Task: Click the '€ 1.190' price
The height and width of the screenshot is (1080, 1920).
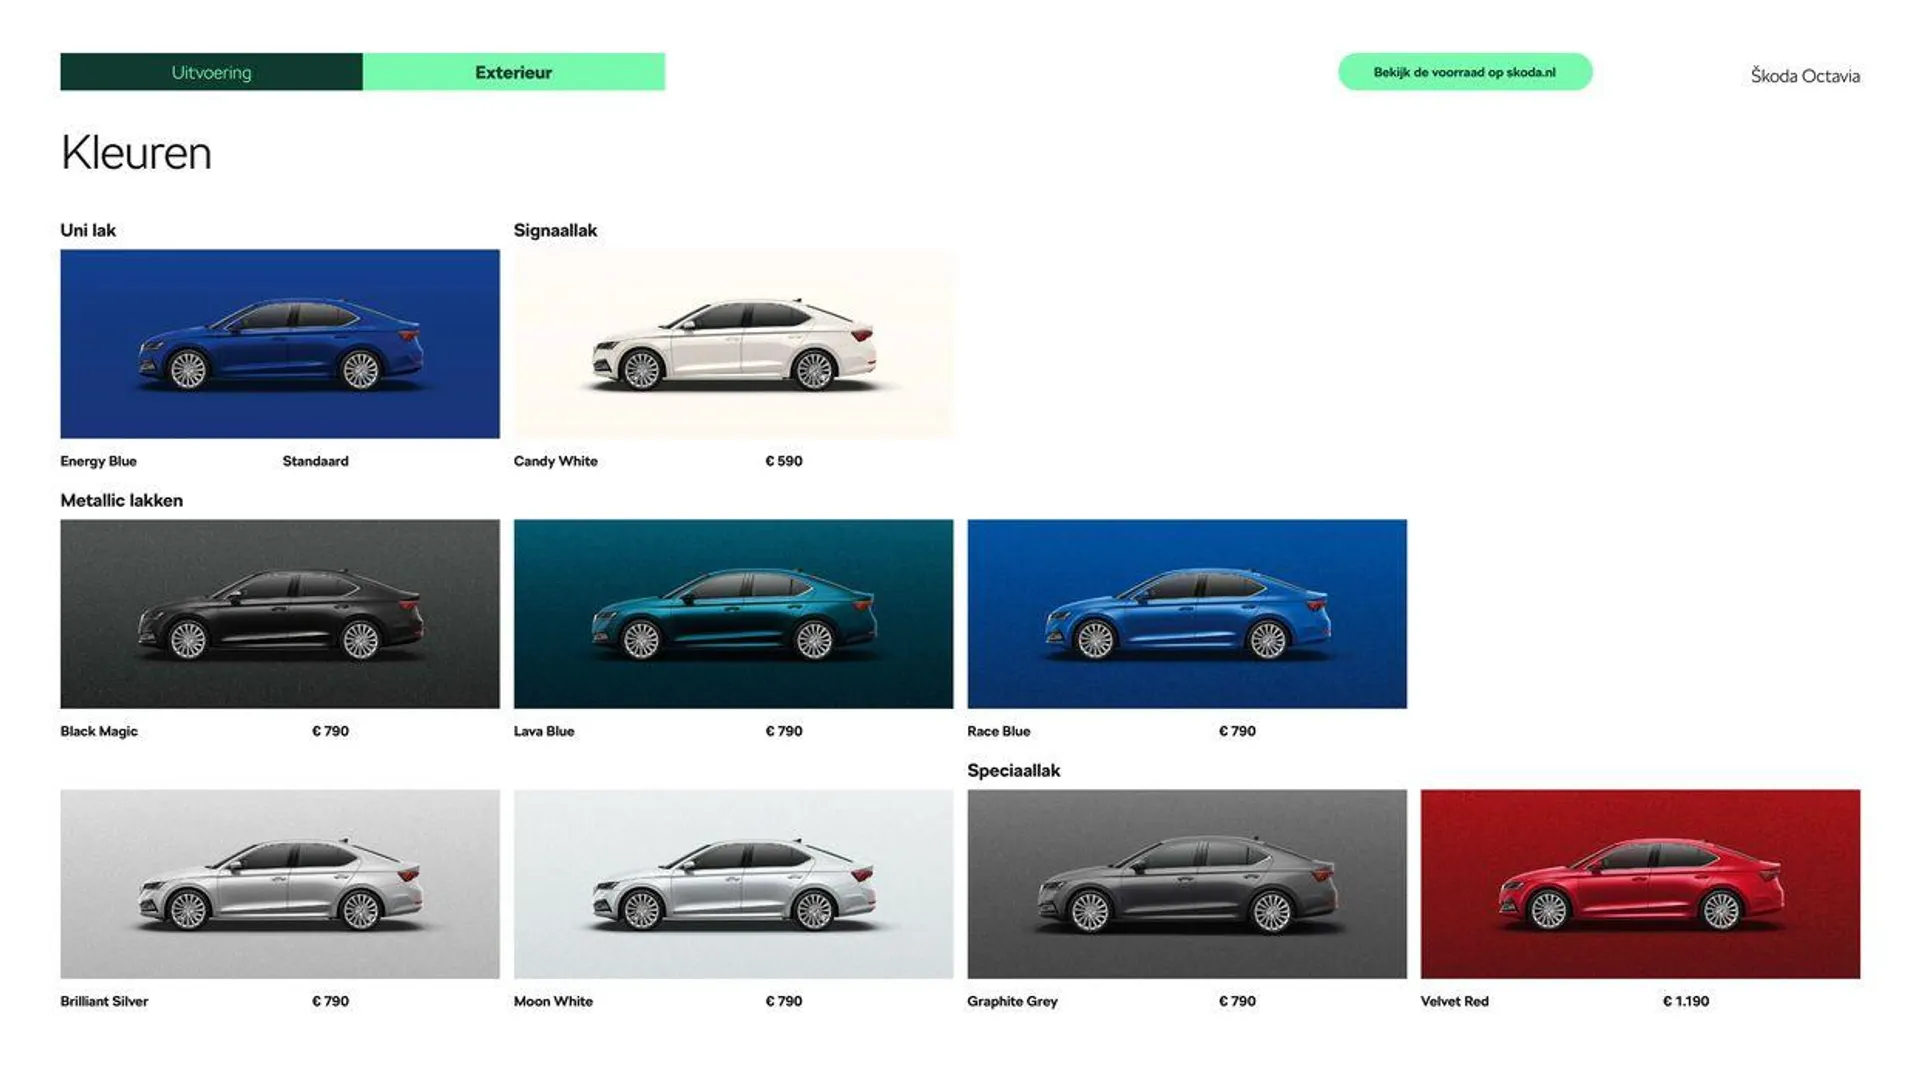Action: coord(1686,1001)
